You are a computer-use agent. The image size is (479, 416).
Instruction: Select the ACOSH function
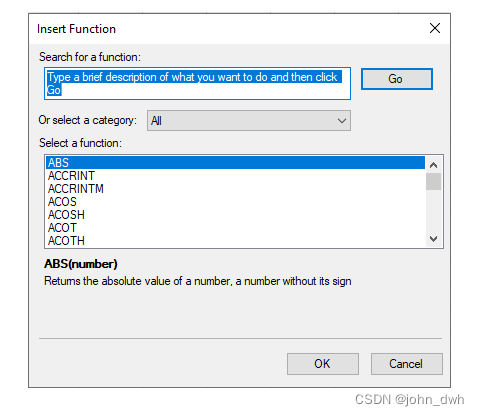(x=235, y=215)
